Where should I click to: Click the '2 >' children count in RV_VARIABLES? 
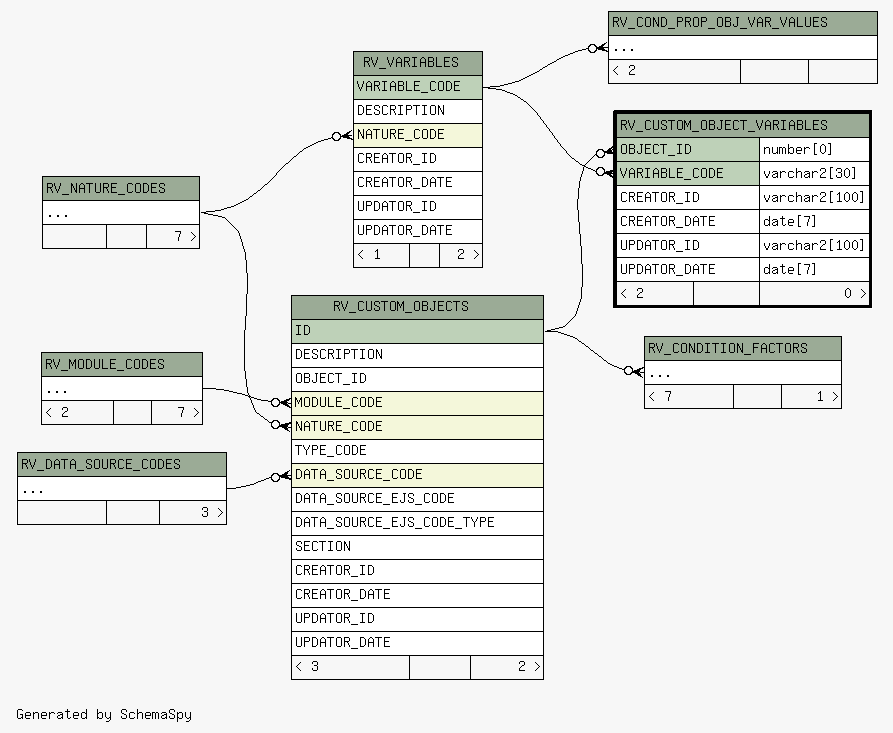(461, 255)
